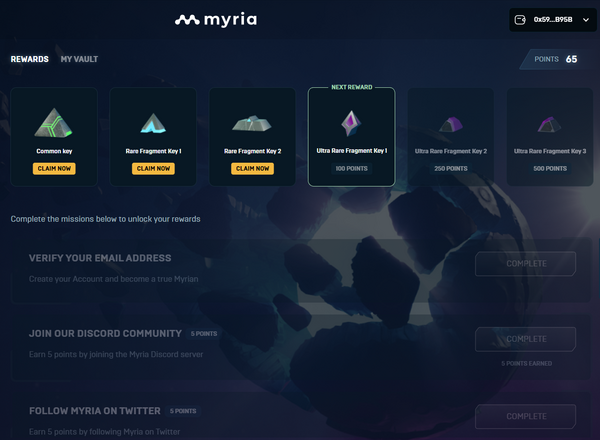Image resolution: width=600 pixels, height=440 pixels.
Task: Claim the Rare Fragment Key 1 reward
Action: 153,169
